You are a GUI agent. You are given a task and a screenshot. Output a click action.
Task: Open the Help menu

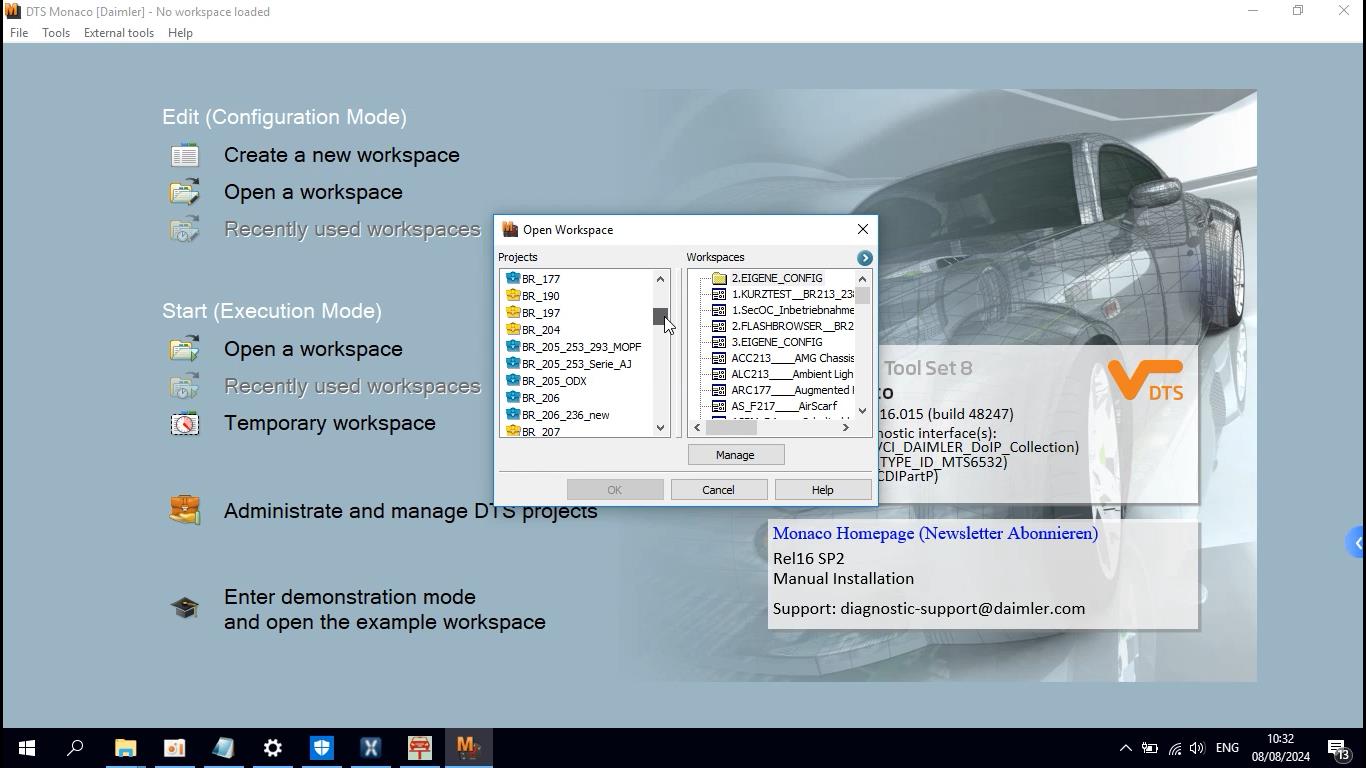pyautogui.click(x=180, y=33)
